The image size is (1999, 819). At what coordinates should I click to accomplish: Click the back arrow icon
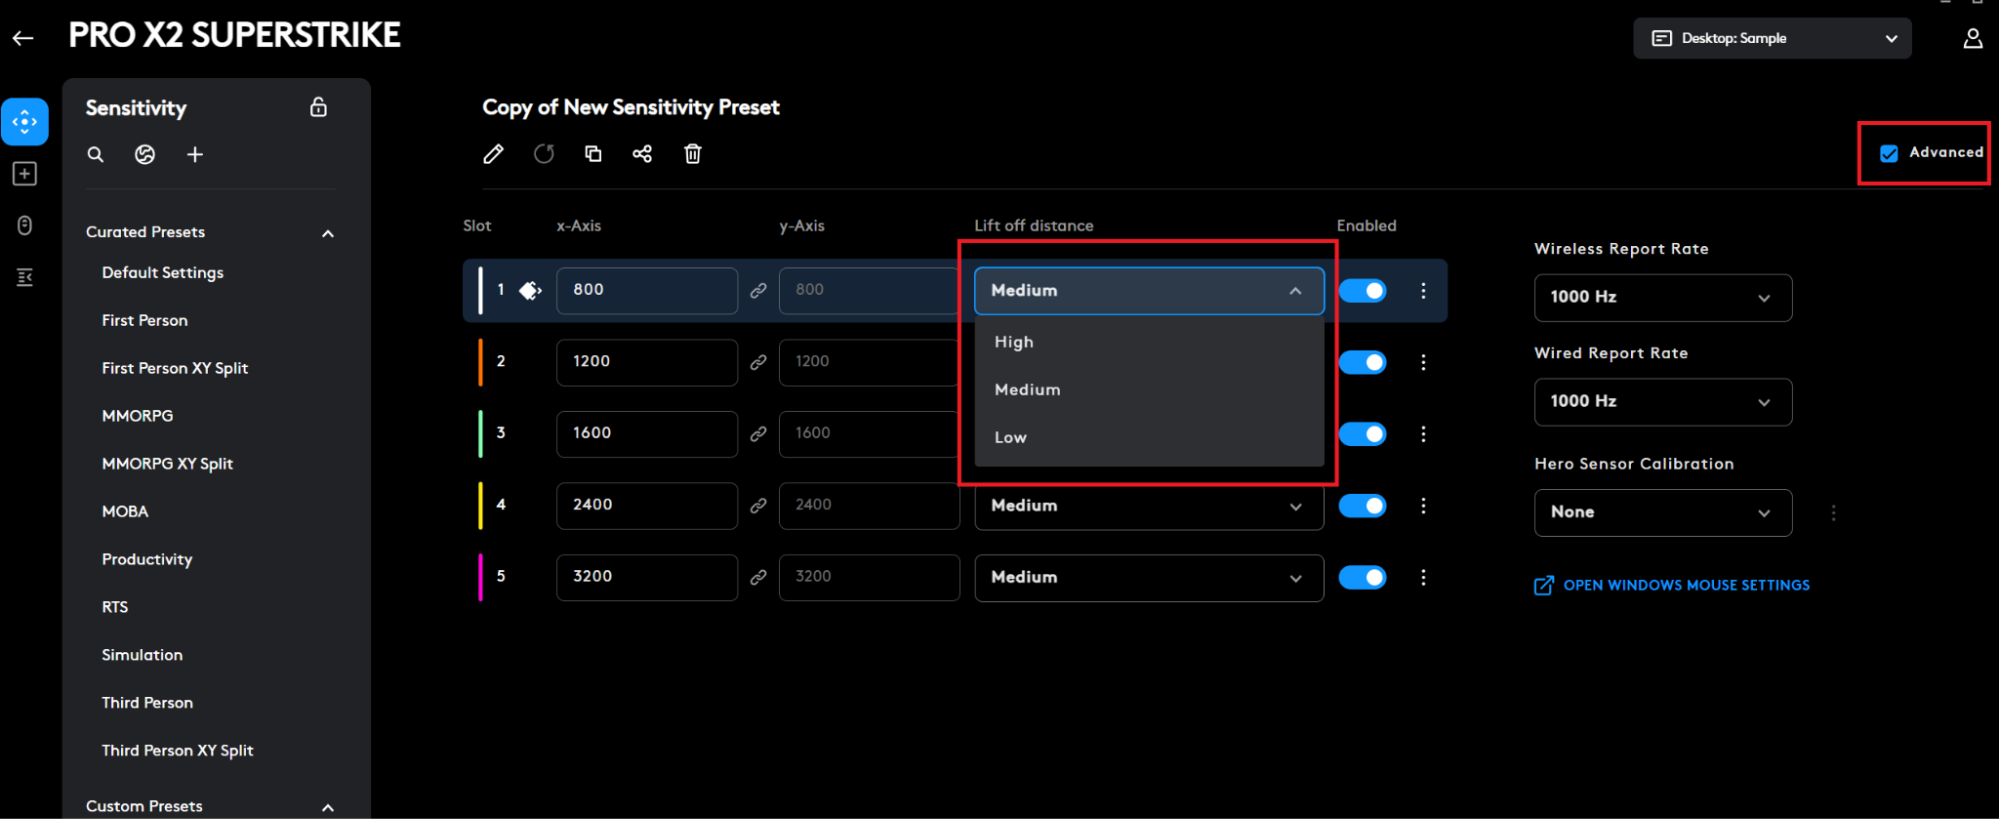coord(23,38)
